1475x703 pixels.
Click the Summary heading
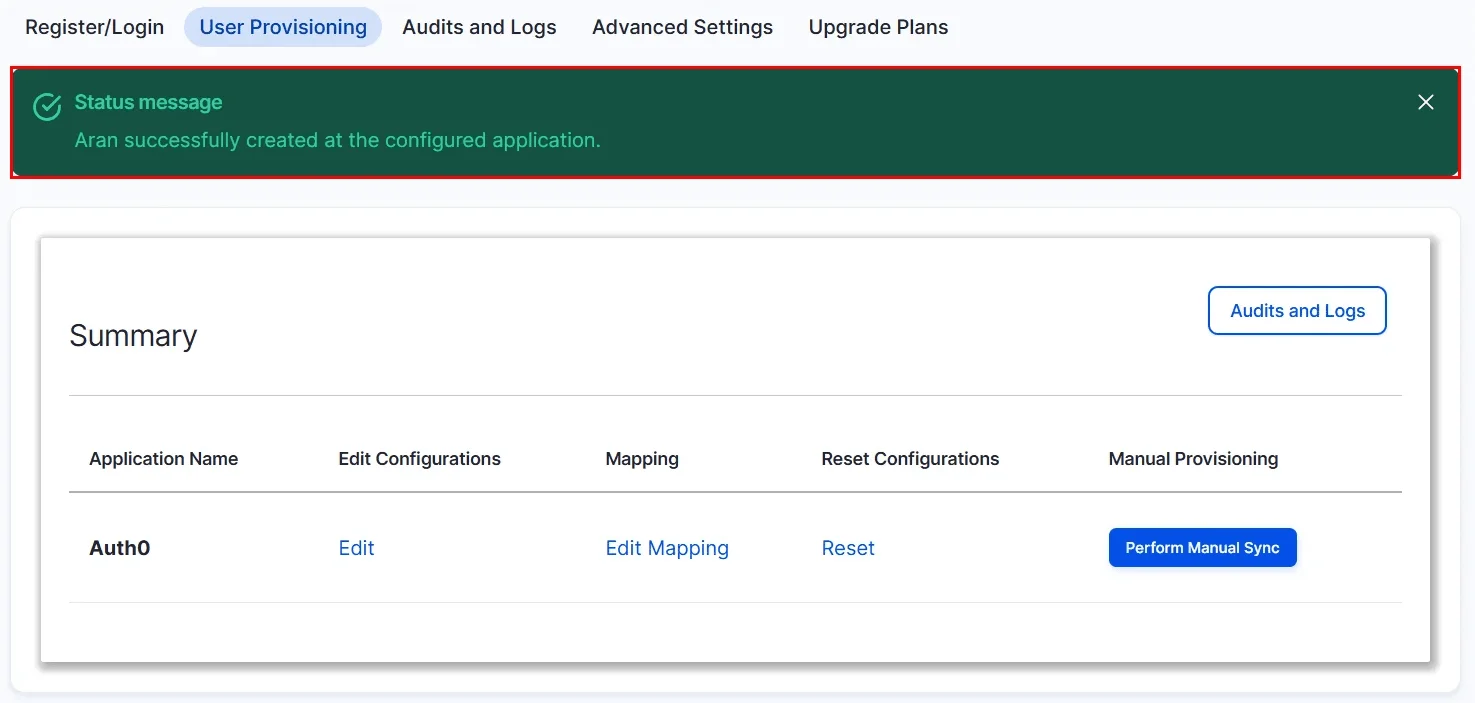[x=133, y=336]
